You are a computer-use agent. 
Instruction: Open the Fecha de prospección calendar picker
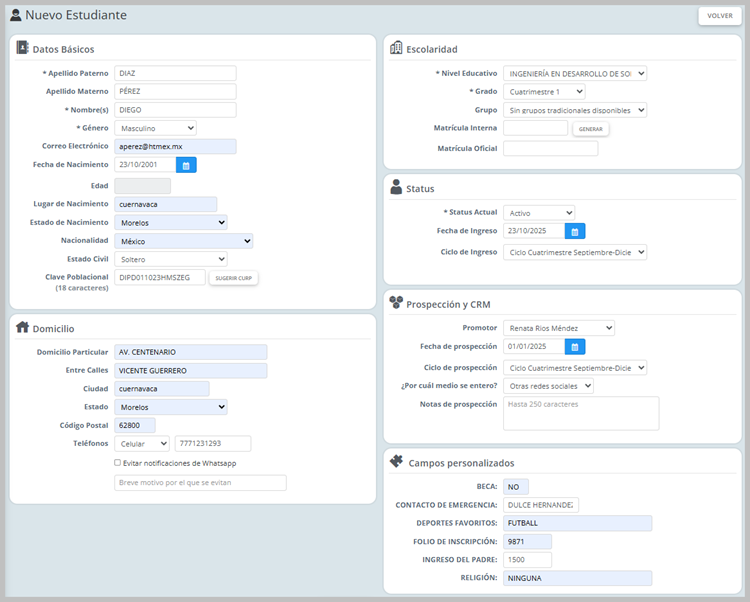point(575,347)
